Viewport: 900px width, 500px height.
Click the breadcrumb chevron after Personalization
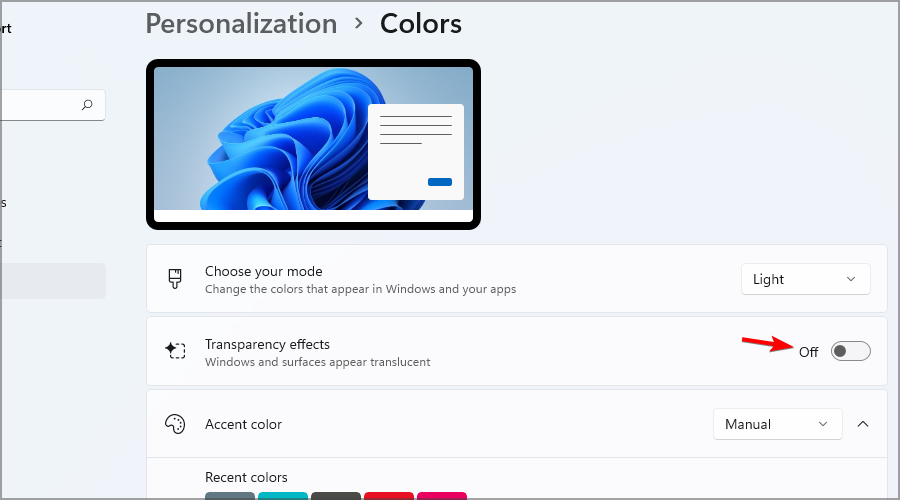(359, 24)
